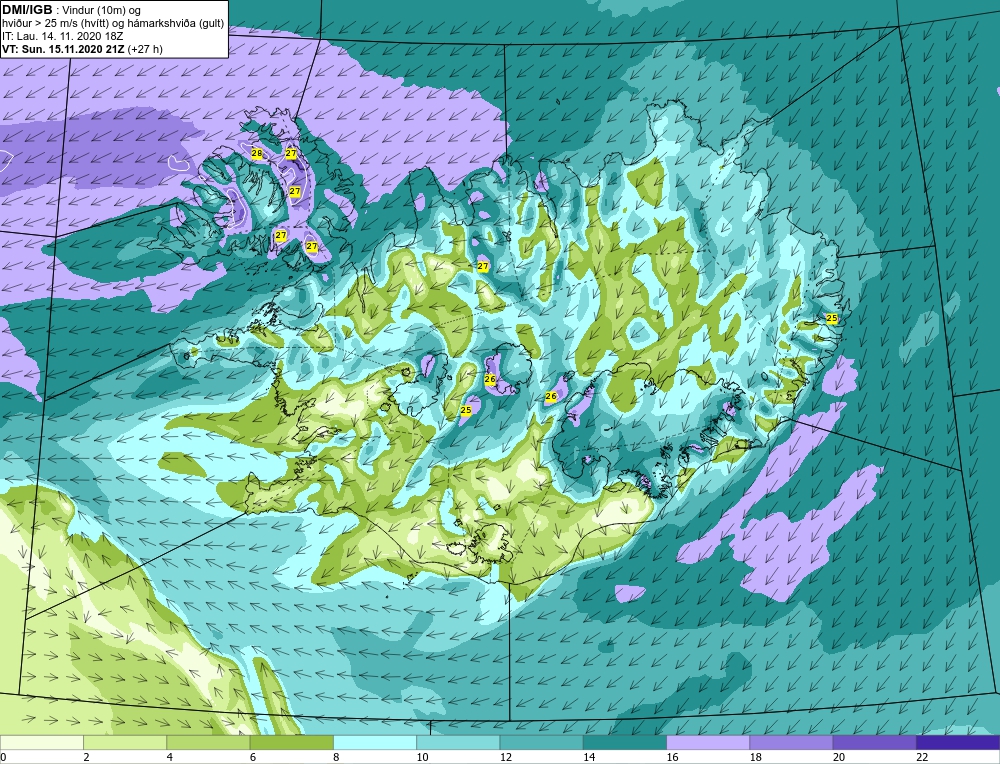Choose the aqua 10–12 m/s legend swatch

pyautogui.click(x=458, y=742)
